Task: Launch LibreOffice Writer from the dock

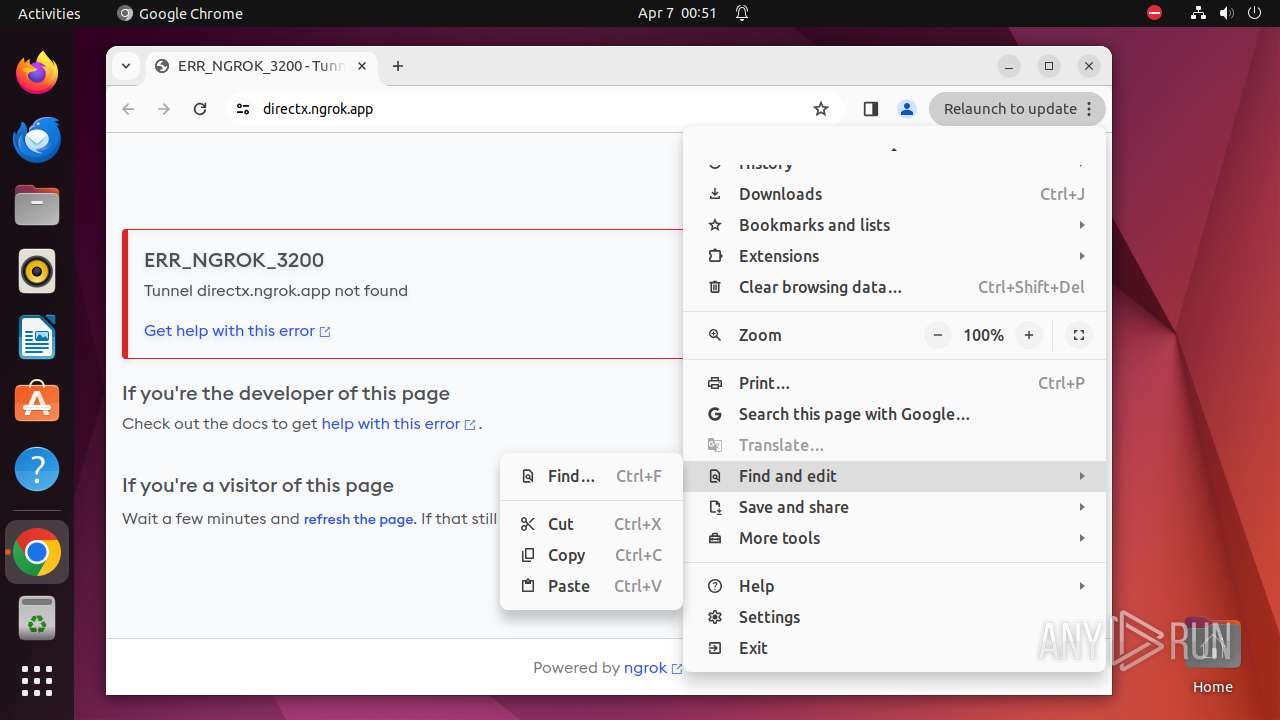Action: click(37, 337)
